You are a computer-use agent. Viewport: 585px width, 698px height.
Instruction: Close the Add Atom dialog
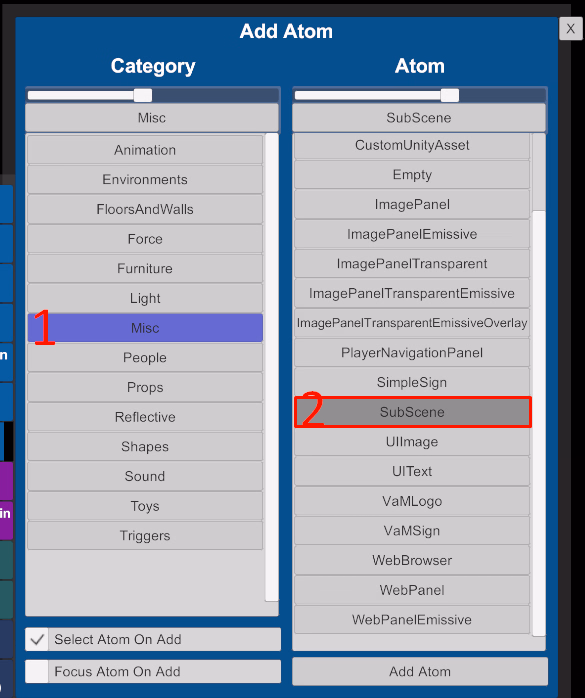point(570,29)
